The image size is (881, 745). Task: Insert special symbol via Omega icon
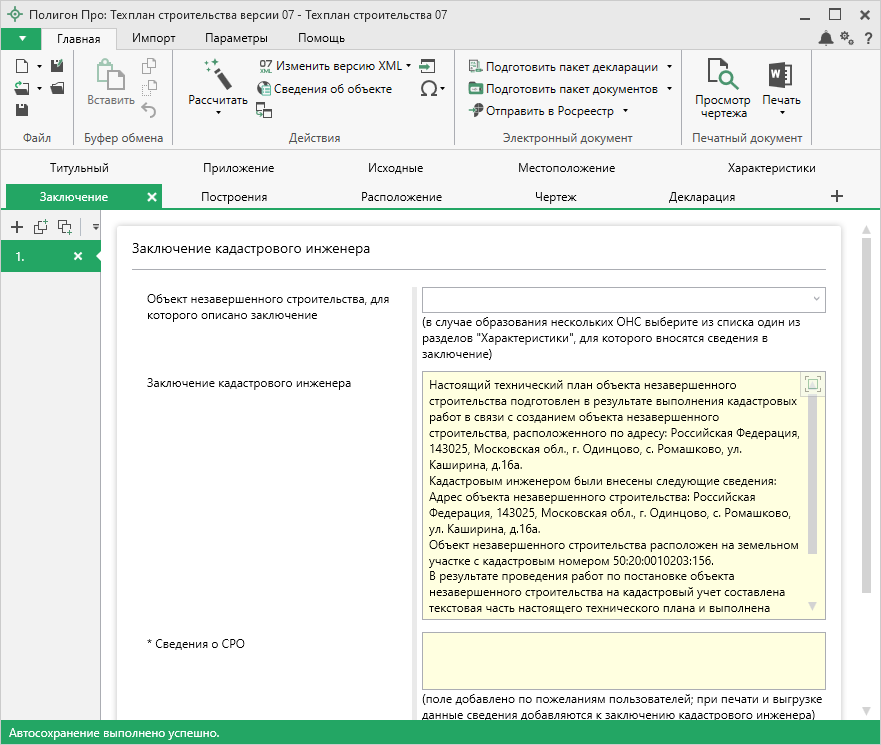[428, 89]
